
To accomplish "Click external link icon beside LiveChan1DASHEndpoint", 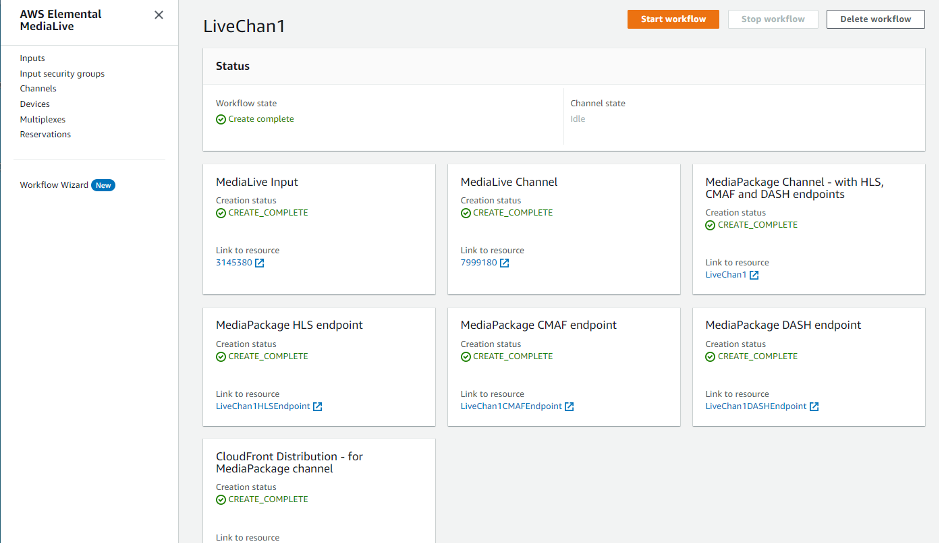I will click(814, 407).
